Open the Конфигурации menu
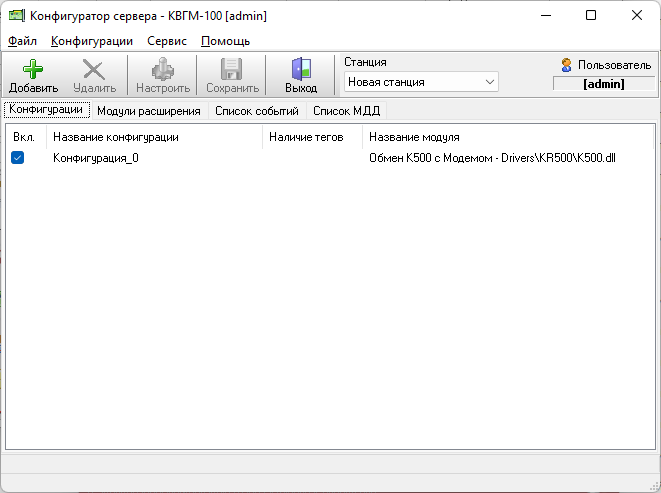Screen dimensions: 661x493 tap(92, 41)
